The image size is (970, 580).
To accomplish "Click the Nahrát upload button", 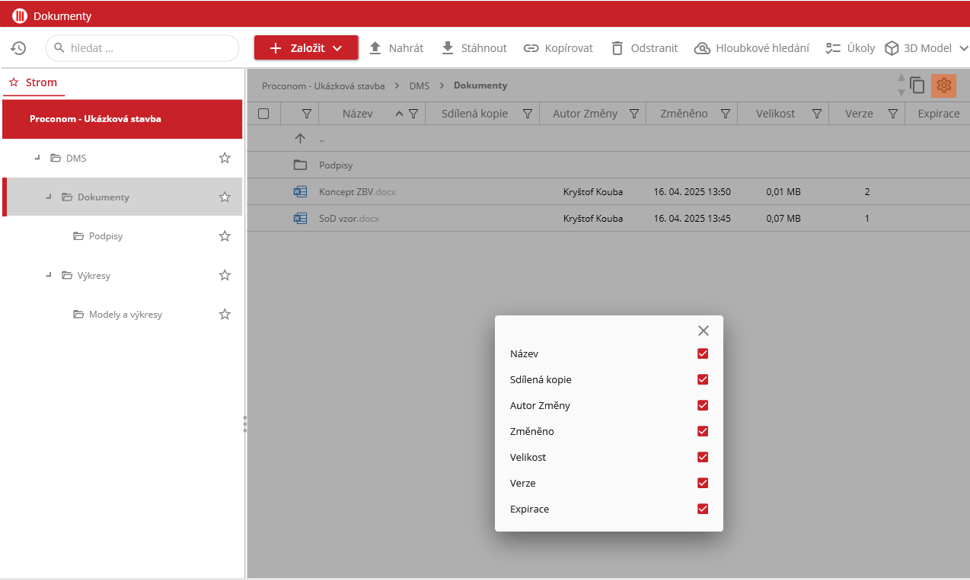I will point(396,48).
